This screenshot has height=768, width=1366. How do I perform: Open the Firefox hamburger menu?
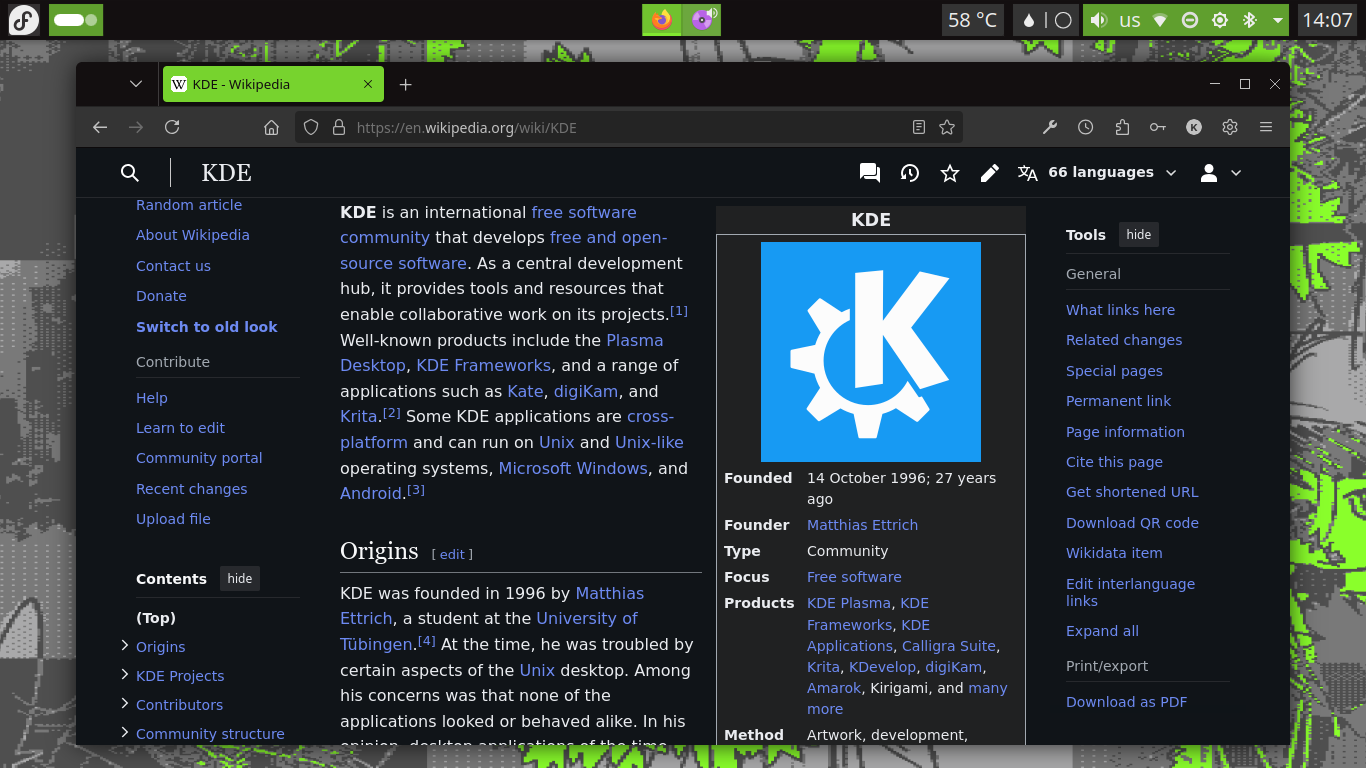[x=1266, y=127]
